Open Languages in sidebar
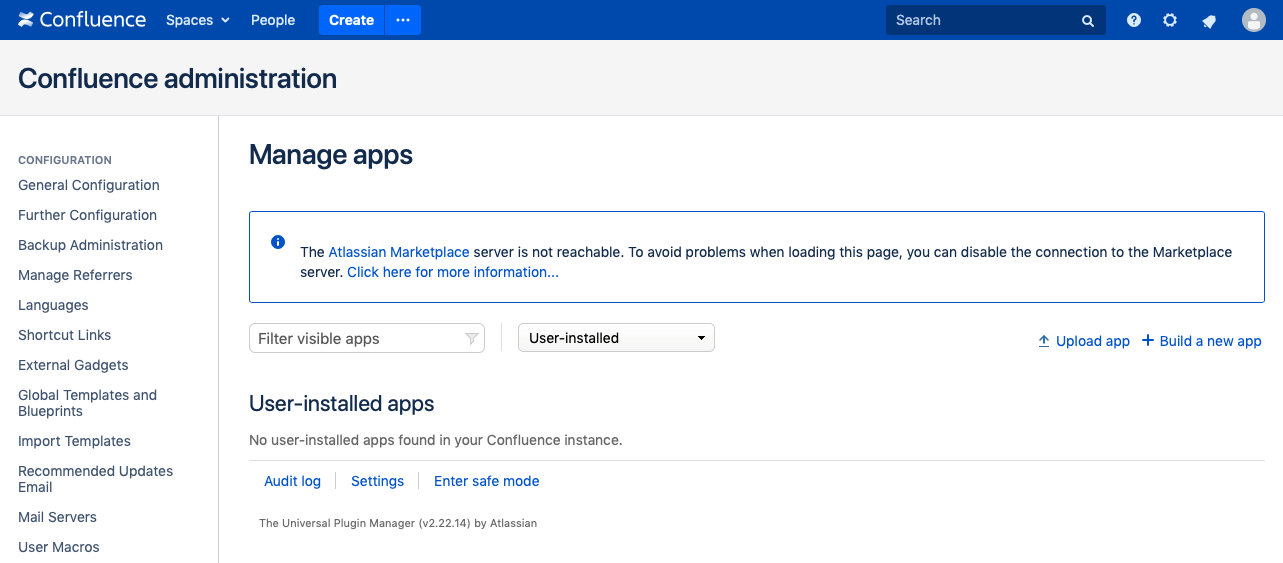The image size is (1283, 563). click(53, 305)
